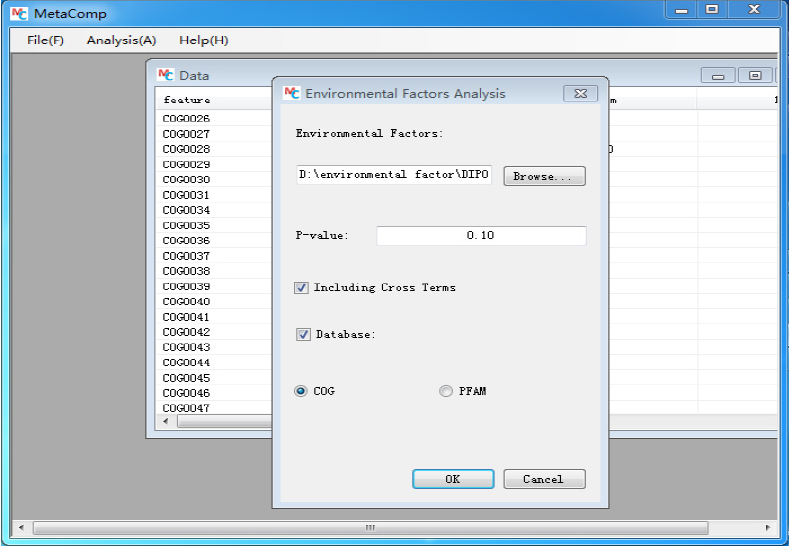Open the File(F) menu

[x=45, y=40]
